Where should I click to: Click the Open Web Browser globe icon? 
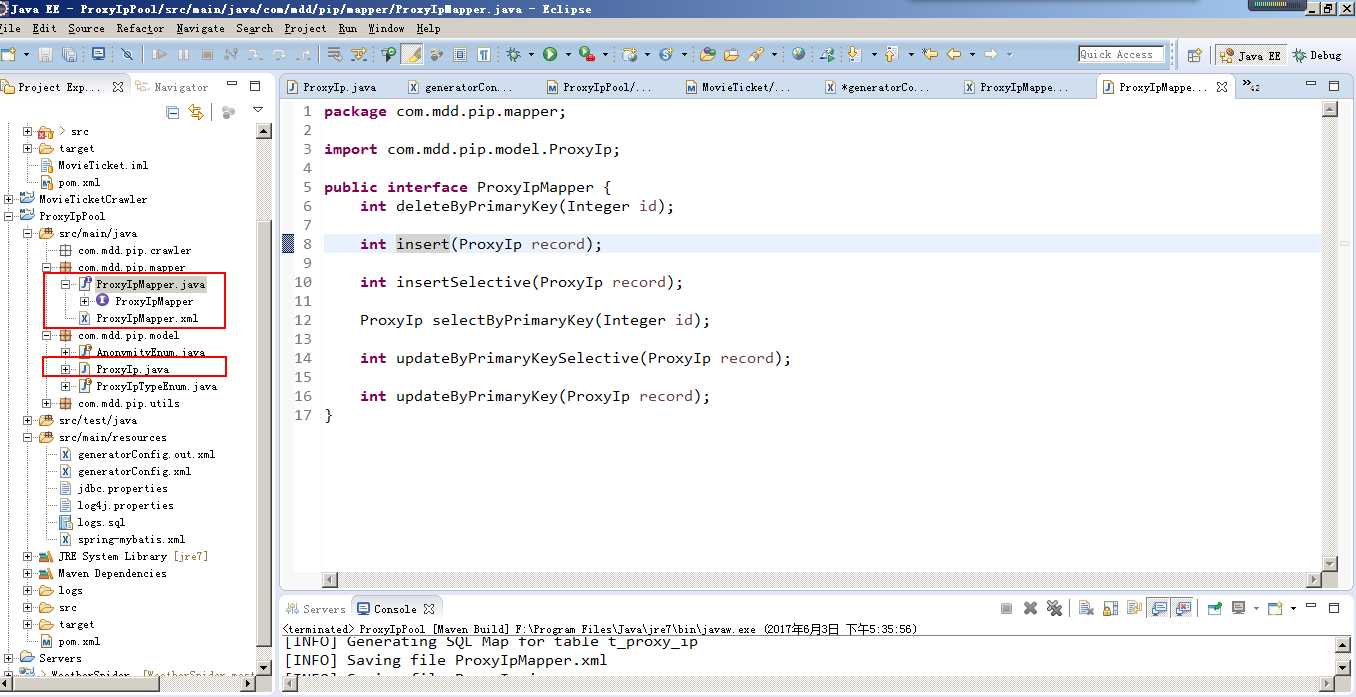pos(798,55)
